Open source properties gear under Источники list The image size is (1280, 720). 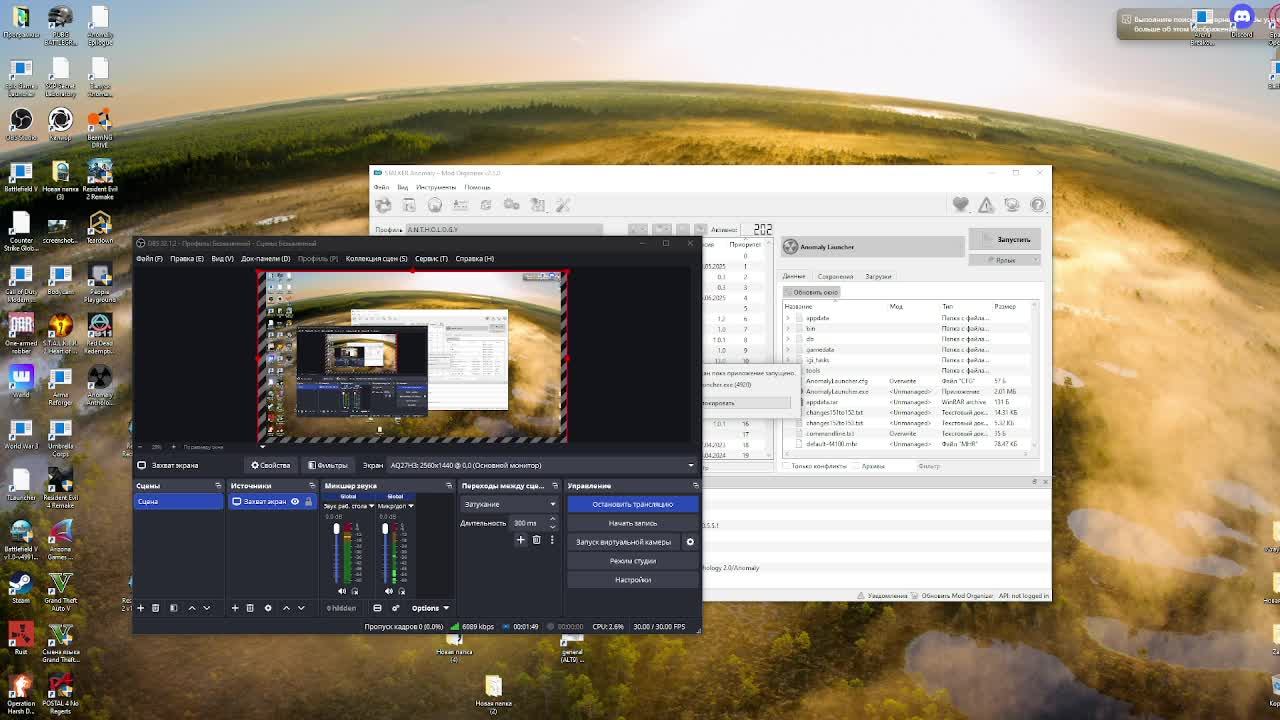268,608
